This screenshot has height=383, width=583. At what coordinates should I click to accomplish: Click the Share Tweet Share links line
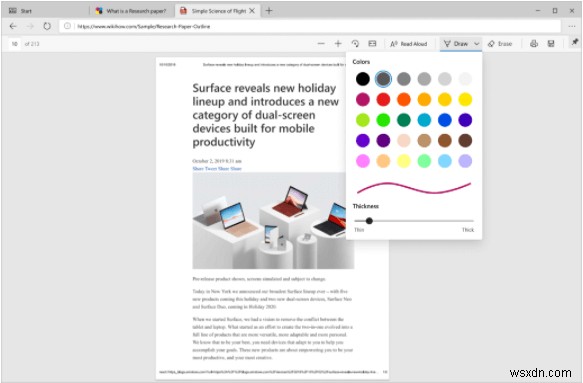(217, 168)
